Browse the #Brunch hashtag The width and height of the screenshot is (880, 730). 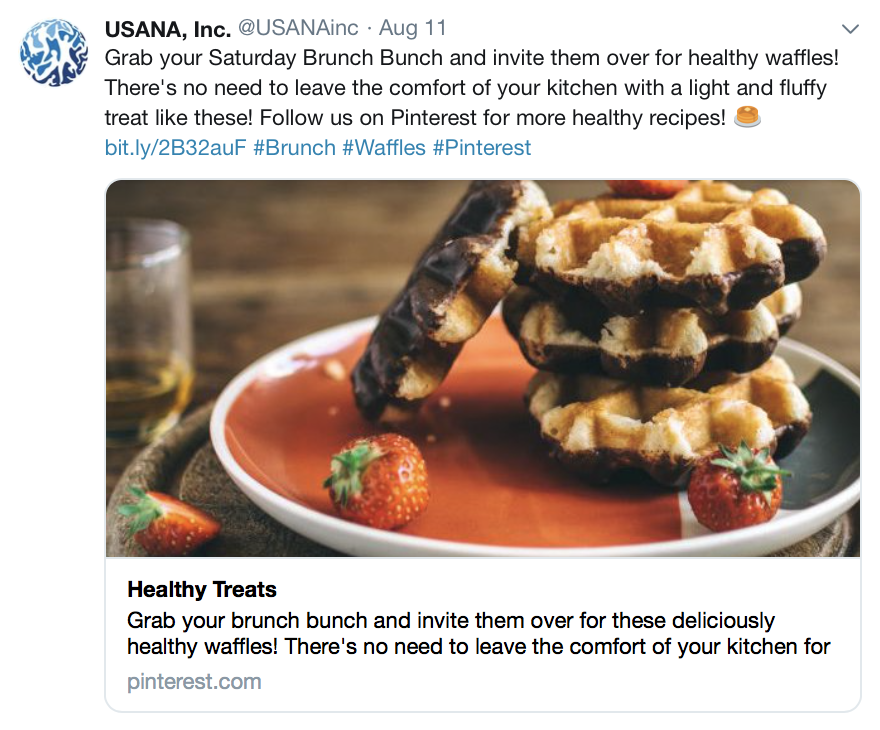294,148
